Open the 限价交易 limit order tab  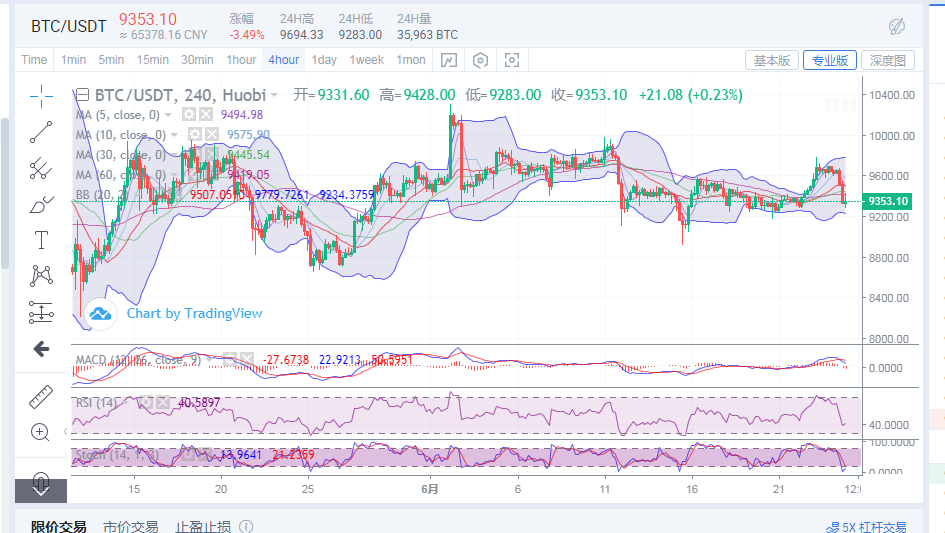pyautogui.click(x=58, y=527)
